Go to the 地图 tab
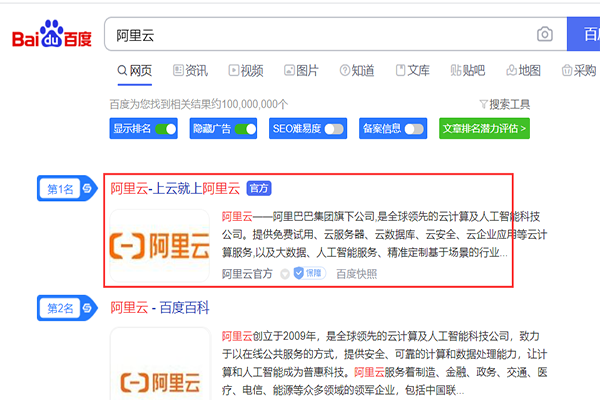Image resolution: width=600 pixels, height=400 pixels. (523, 71)
